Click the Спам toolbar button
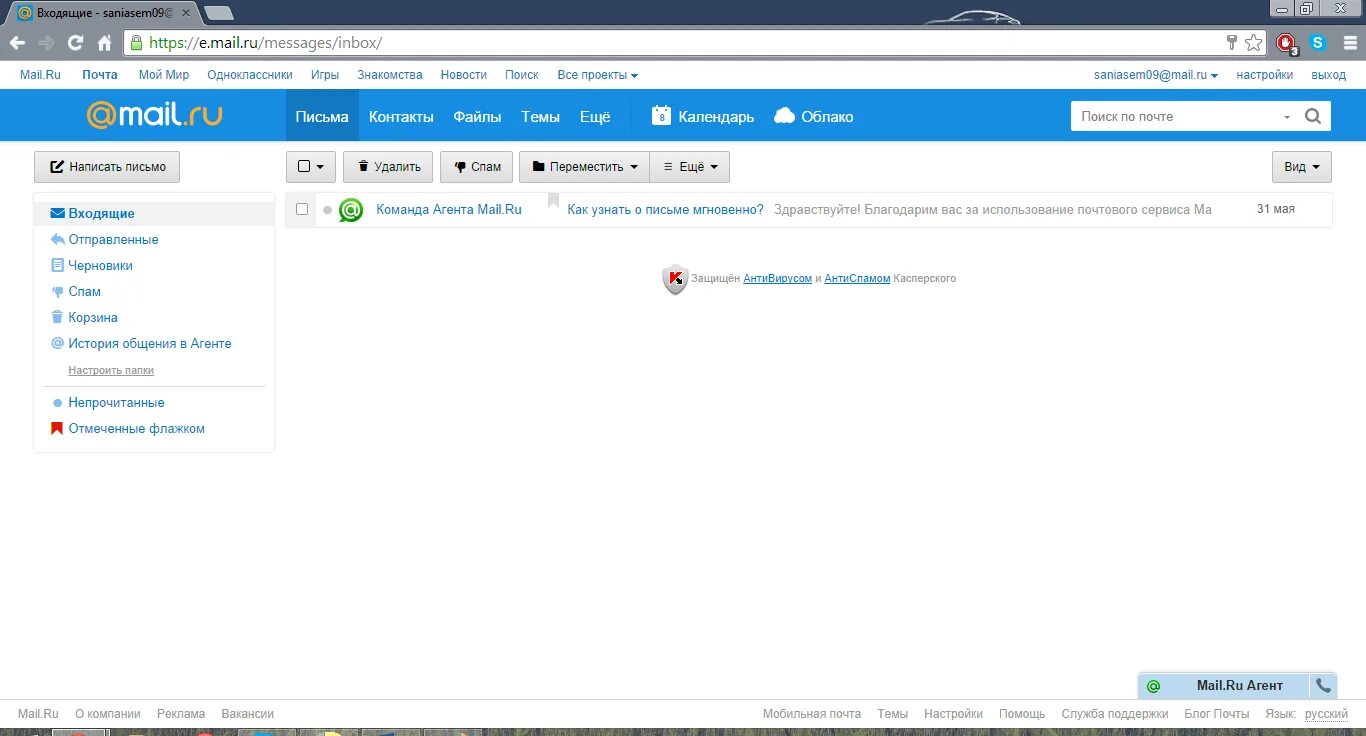1366x736 pixels. pos(477,167)
